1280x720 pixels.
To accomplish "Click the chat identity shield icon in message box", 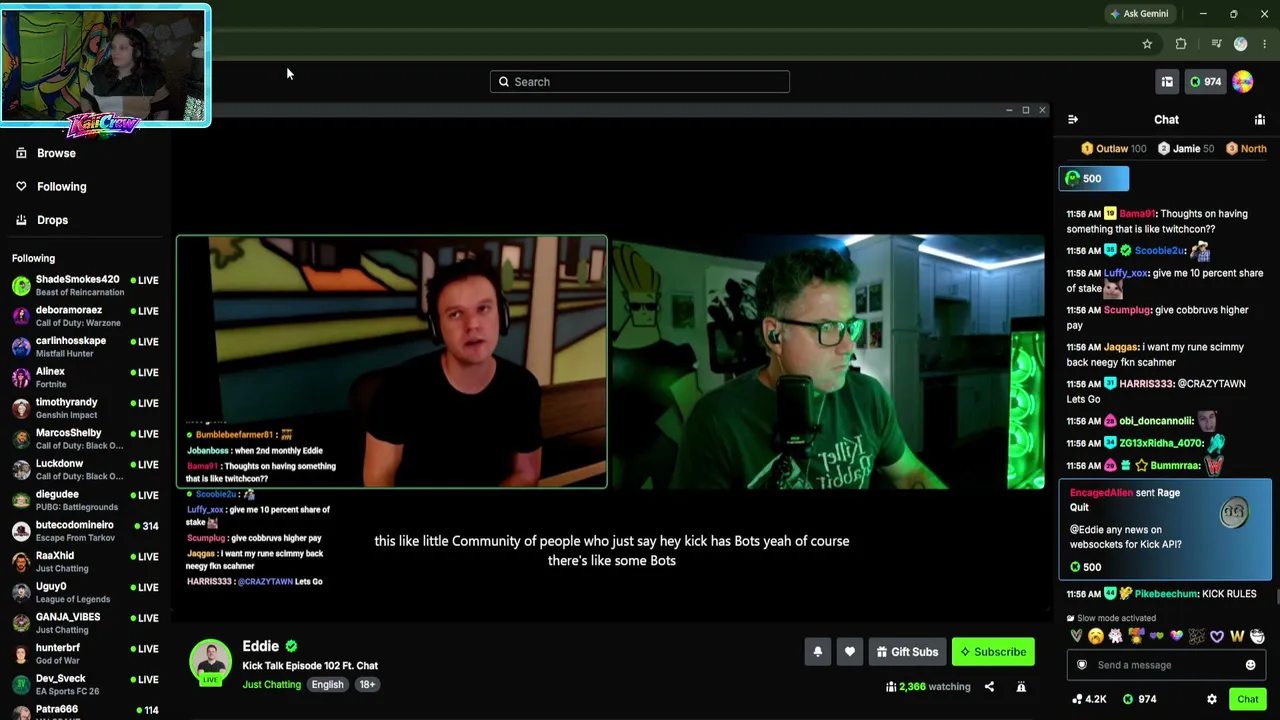I will 1082,665.
